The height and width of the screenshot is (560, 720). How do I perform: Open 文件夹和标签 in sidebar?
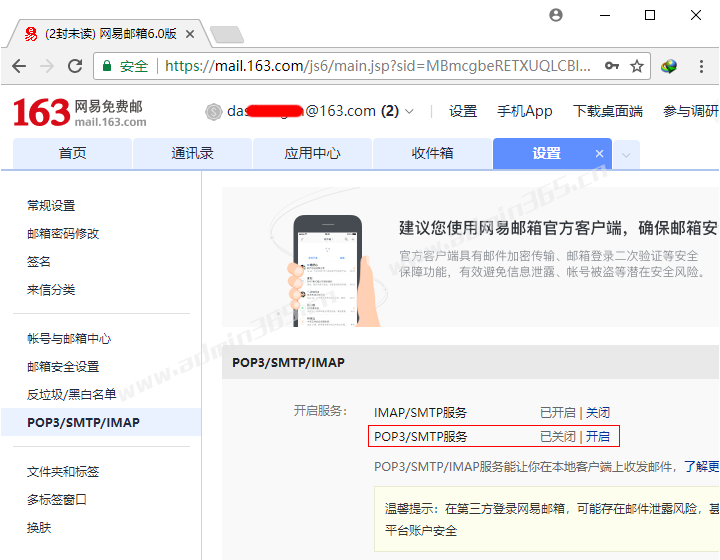click(63, 472)
